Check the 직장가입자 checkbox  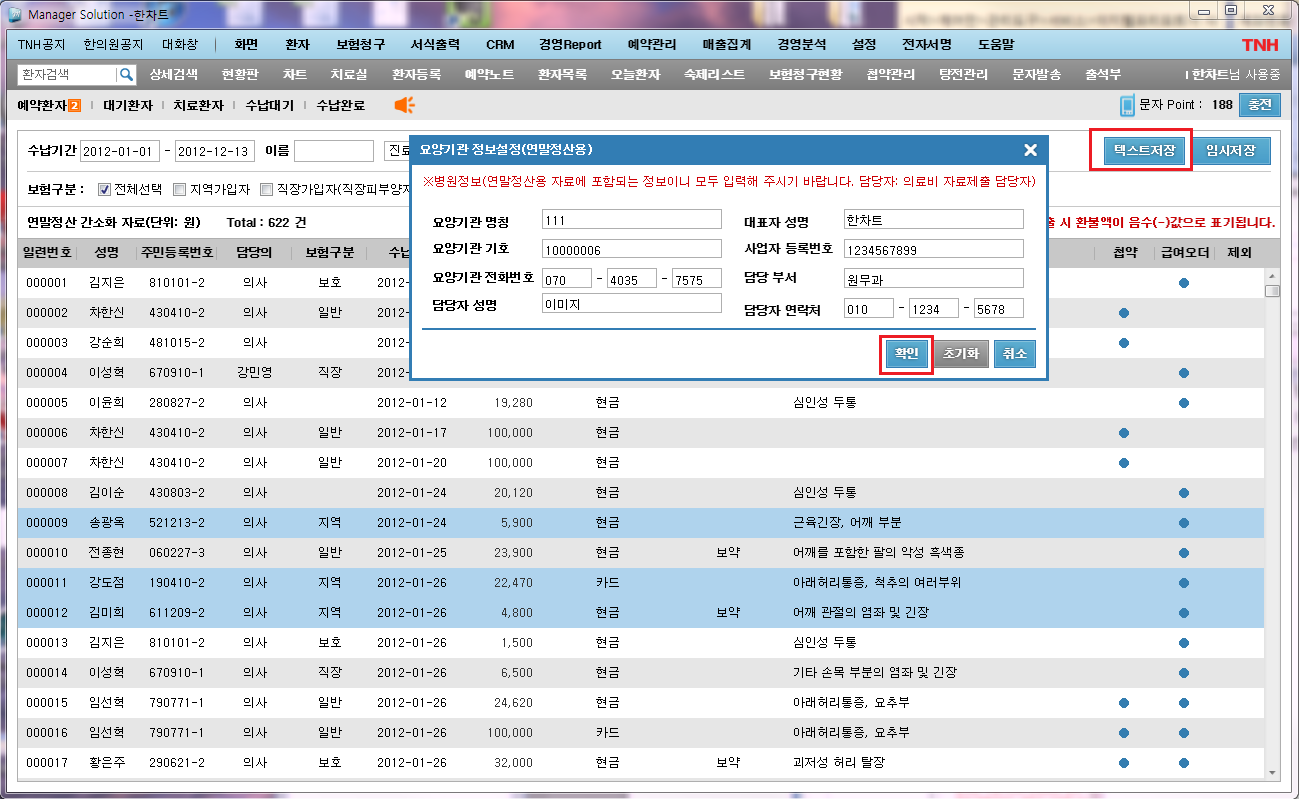(x=267, y=189)
